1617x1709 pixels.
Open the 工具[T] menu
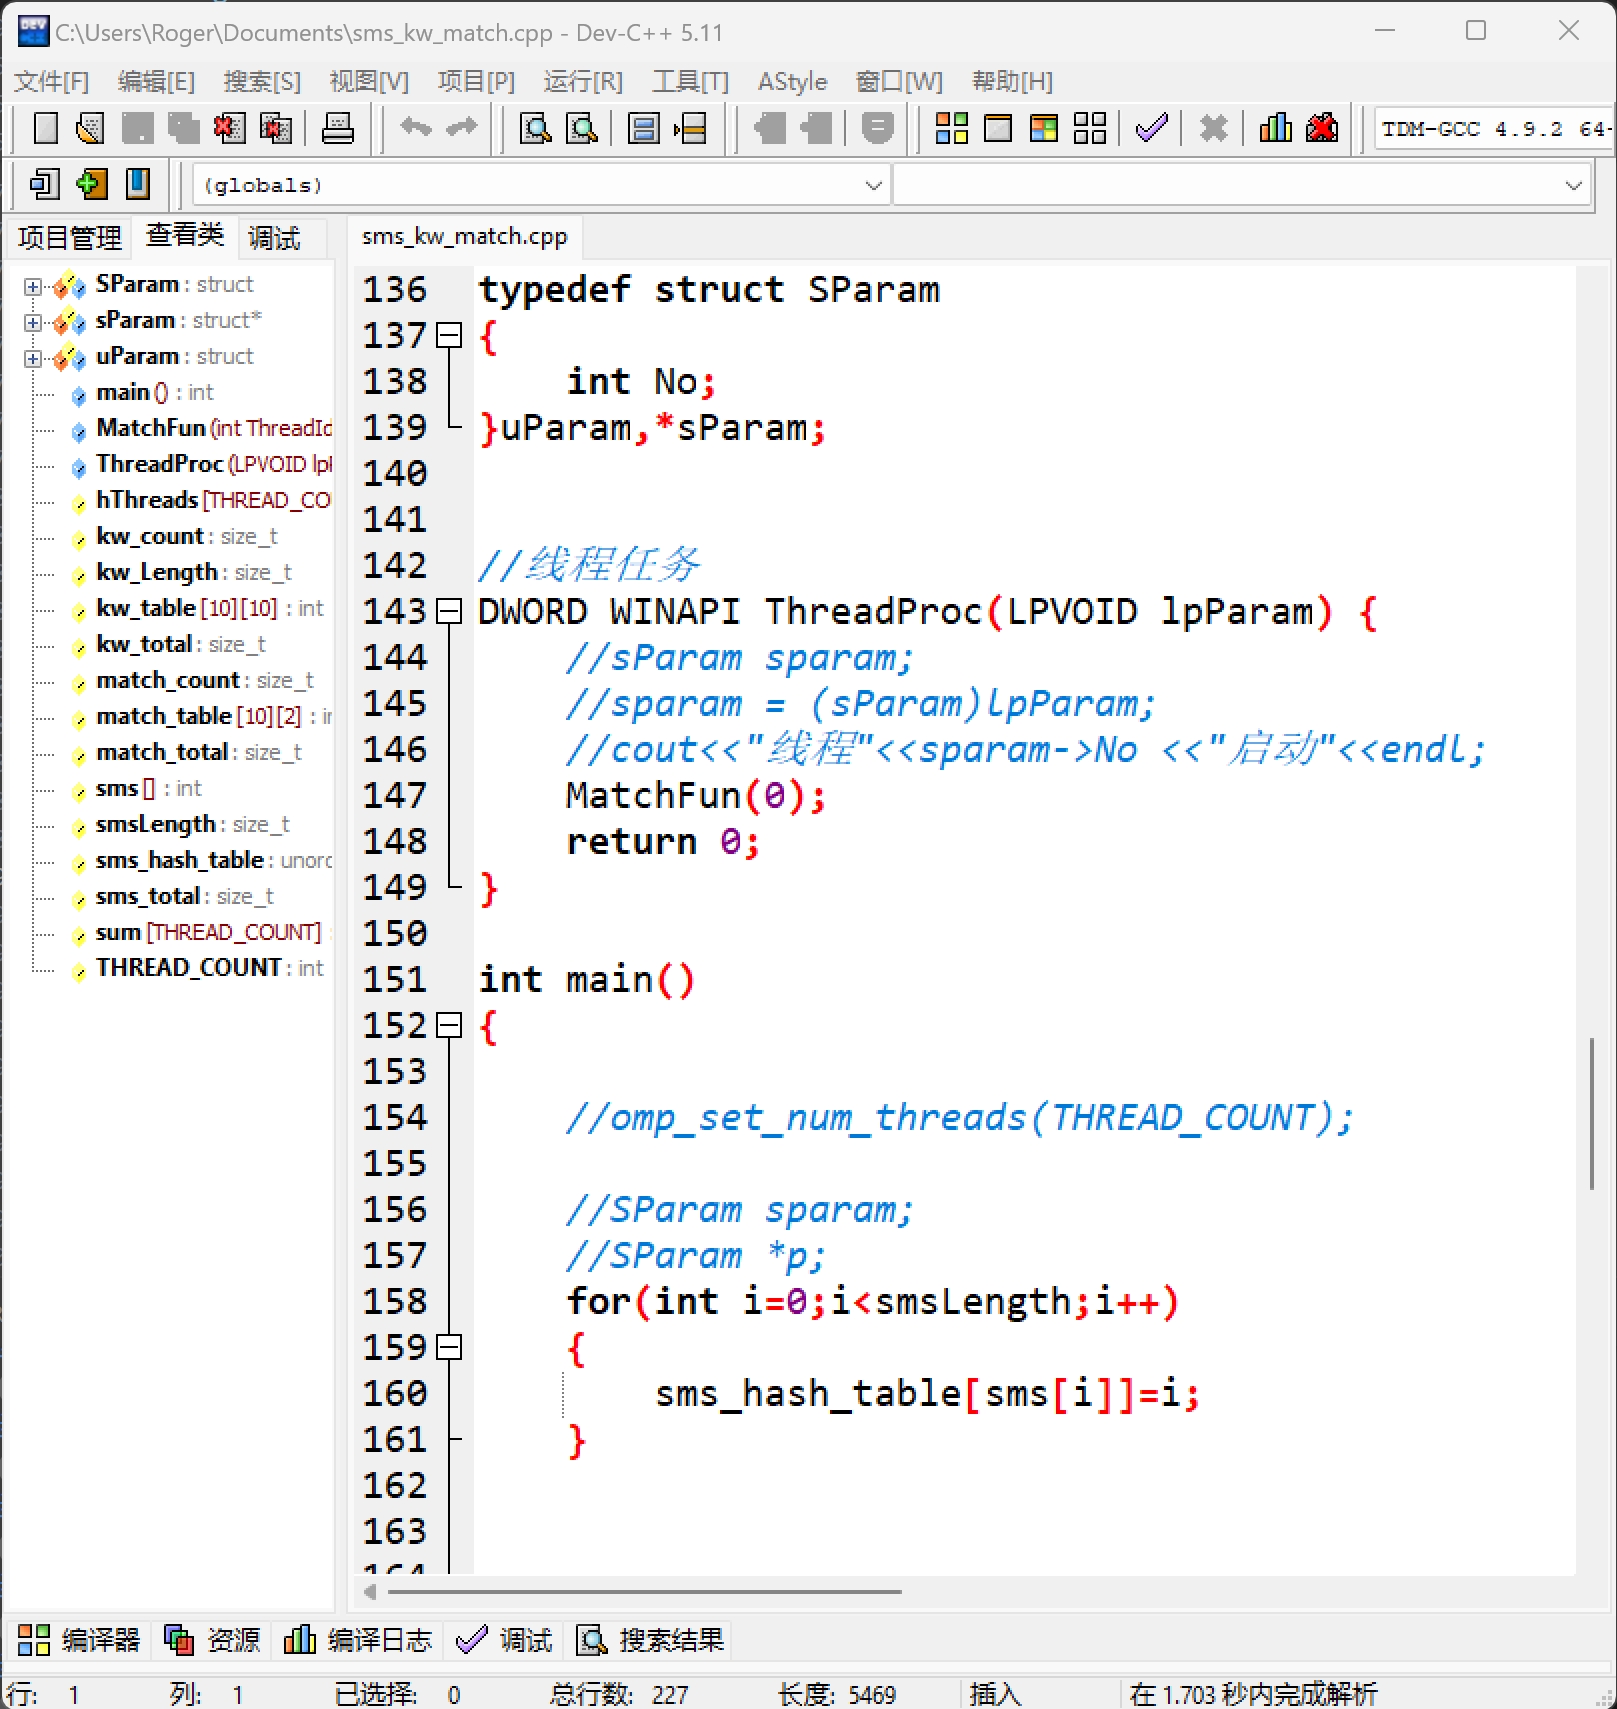(x=690, y=81)
